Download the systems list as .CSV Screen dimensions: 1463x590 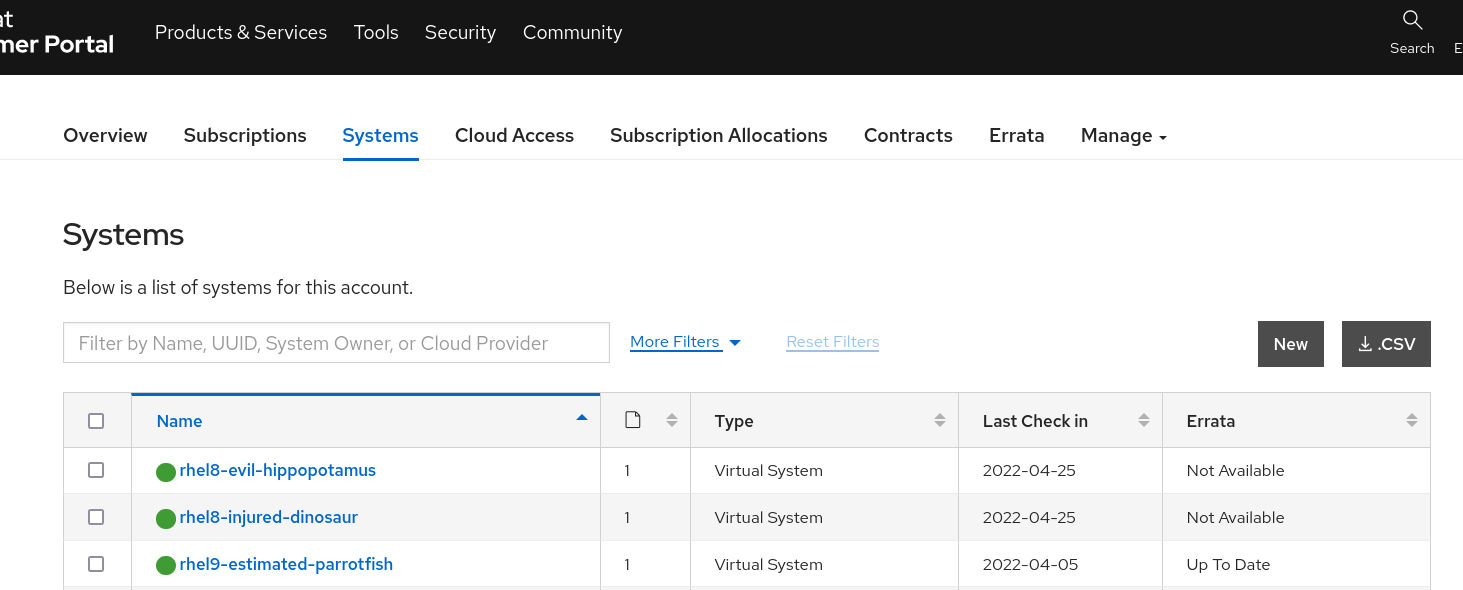[x=1386, y=344]
